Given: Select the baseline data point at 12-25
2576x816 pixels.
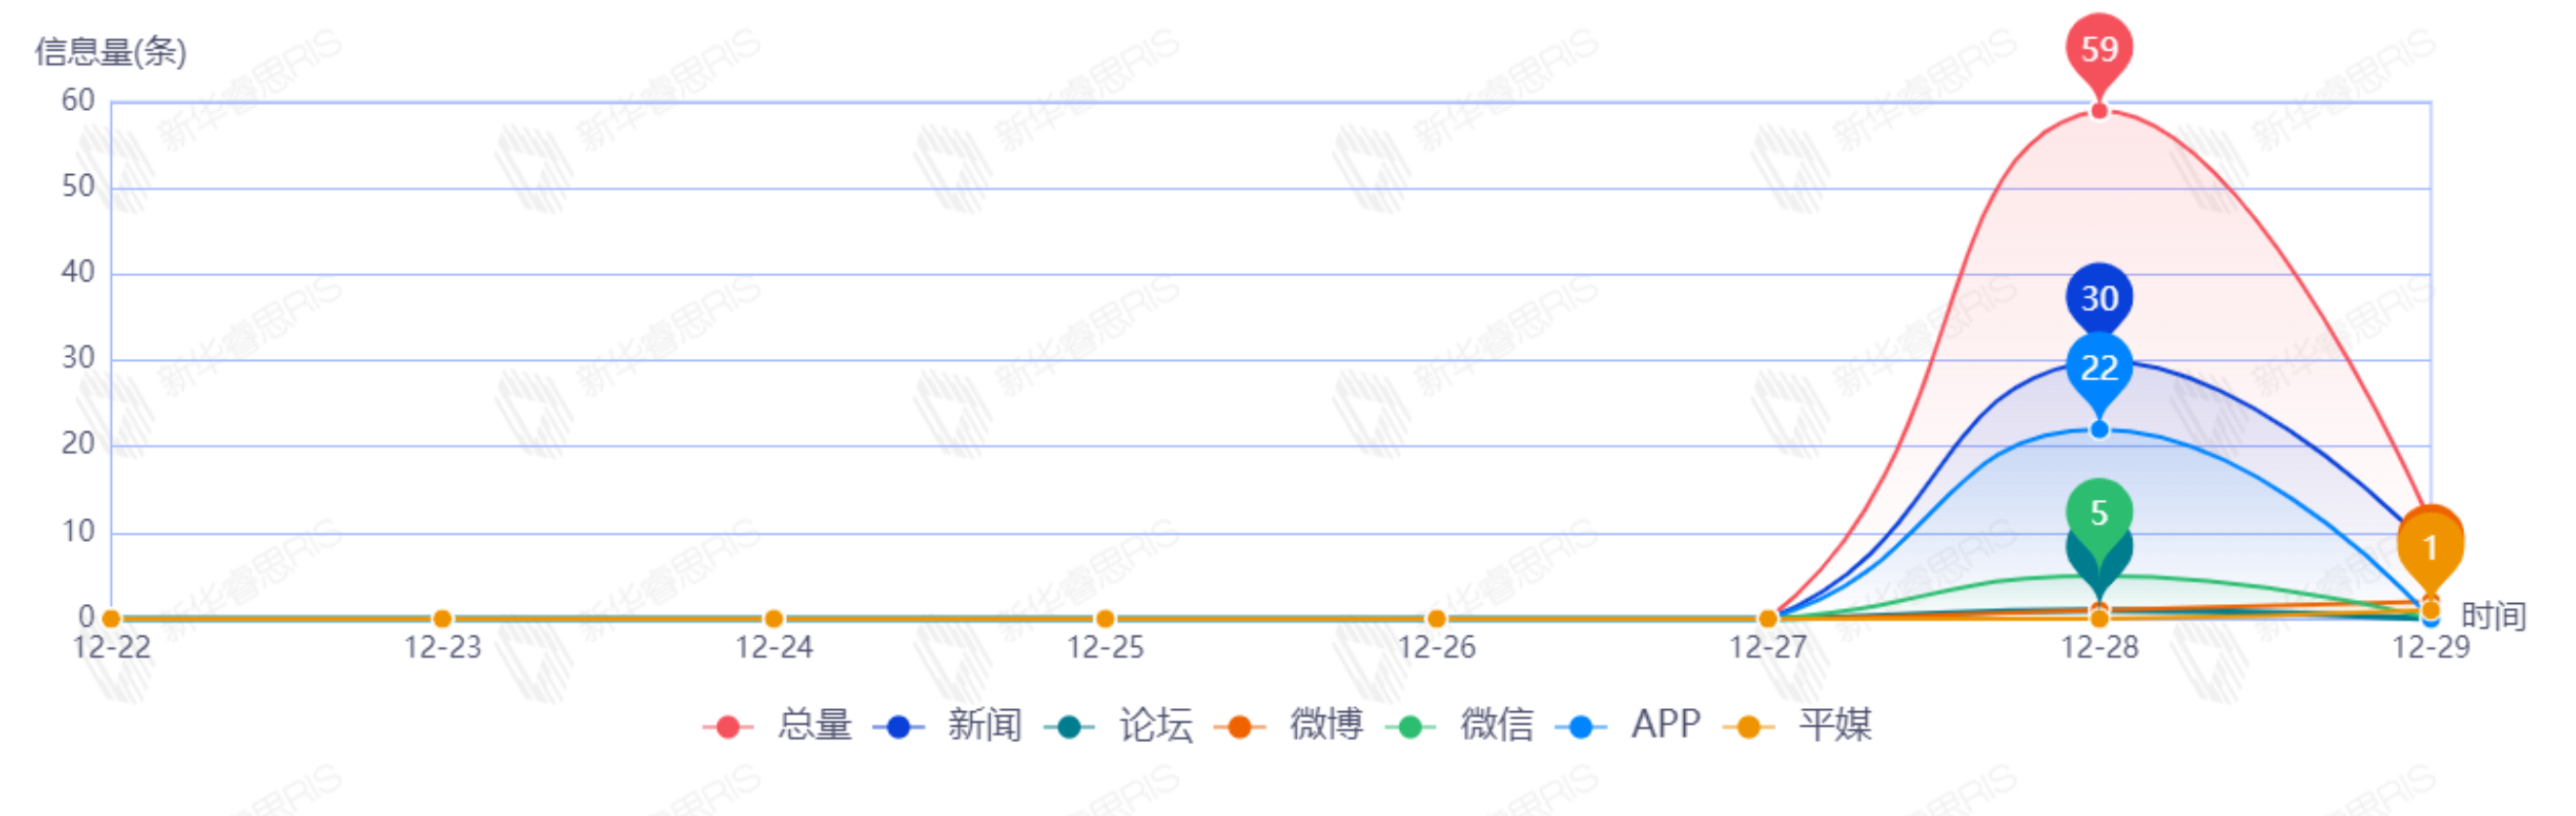Looking at the screenshot, I should coord(1105,619).
